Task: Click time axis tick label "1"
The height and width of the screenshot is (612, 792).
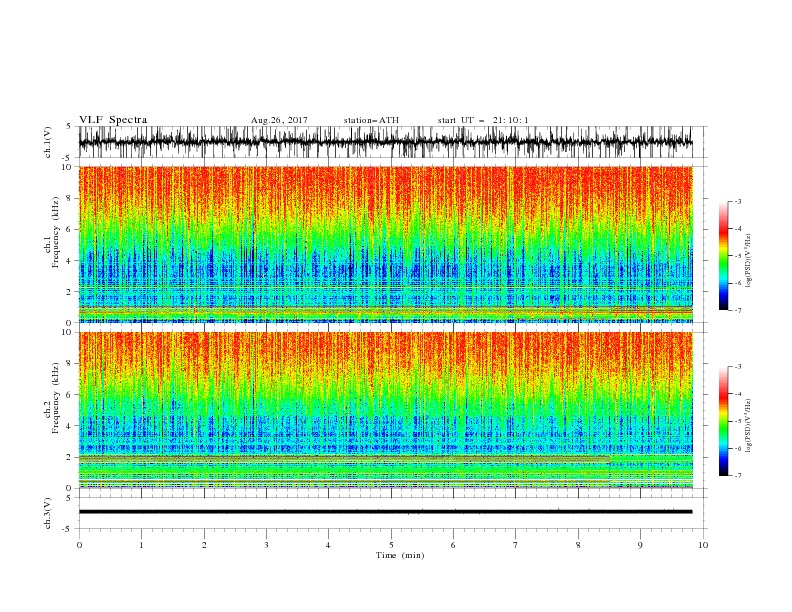Action: [141, 545]
